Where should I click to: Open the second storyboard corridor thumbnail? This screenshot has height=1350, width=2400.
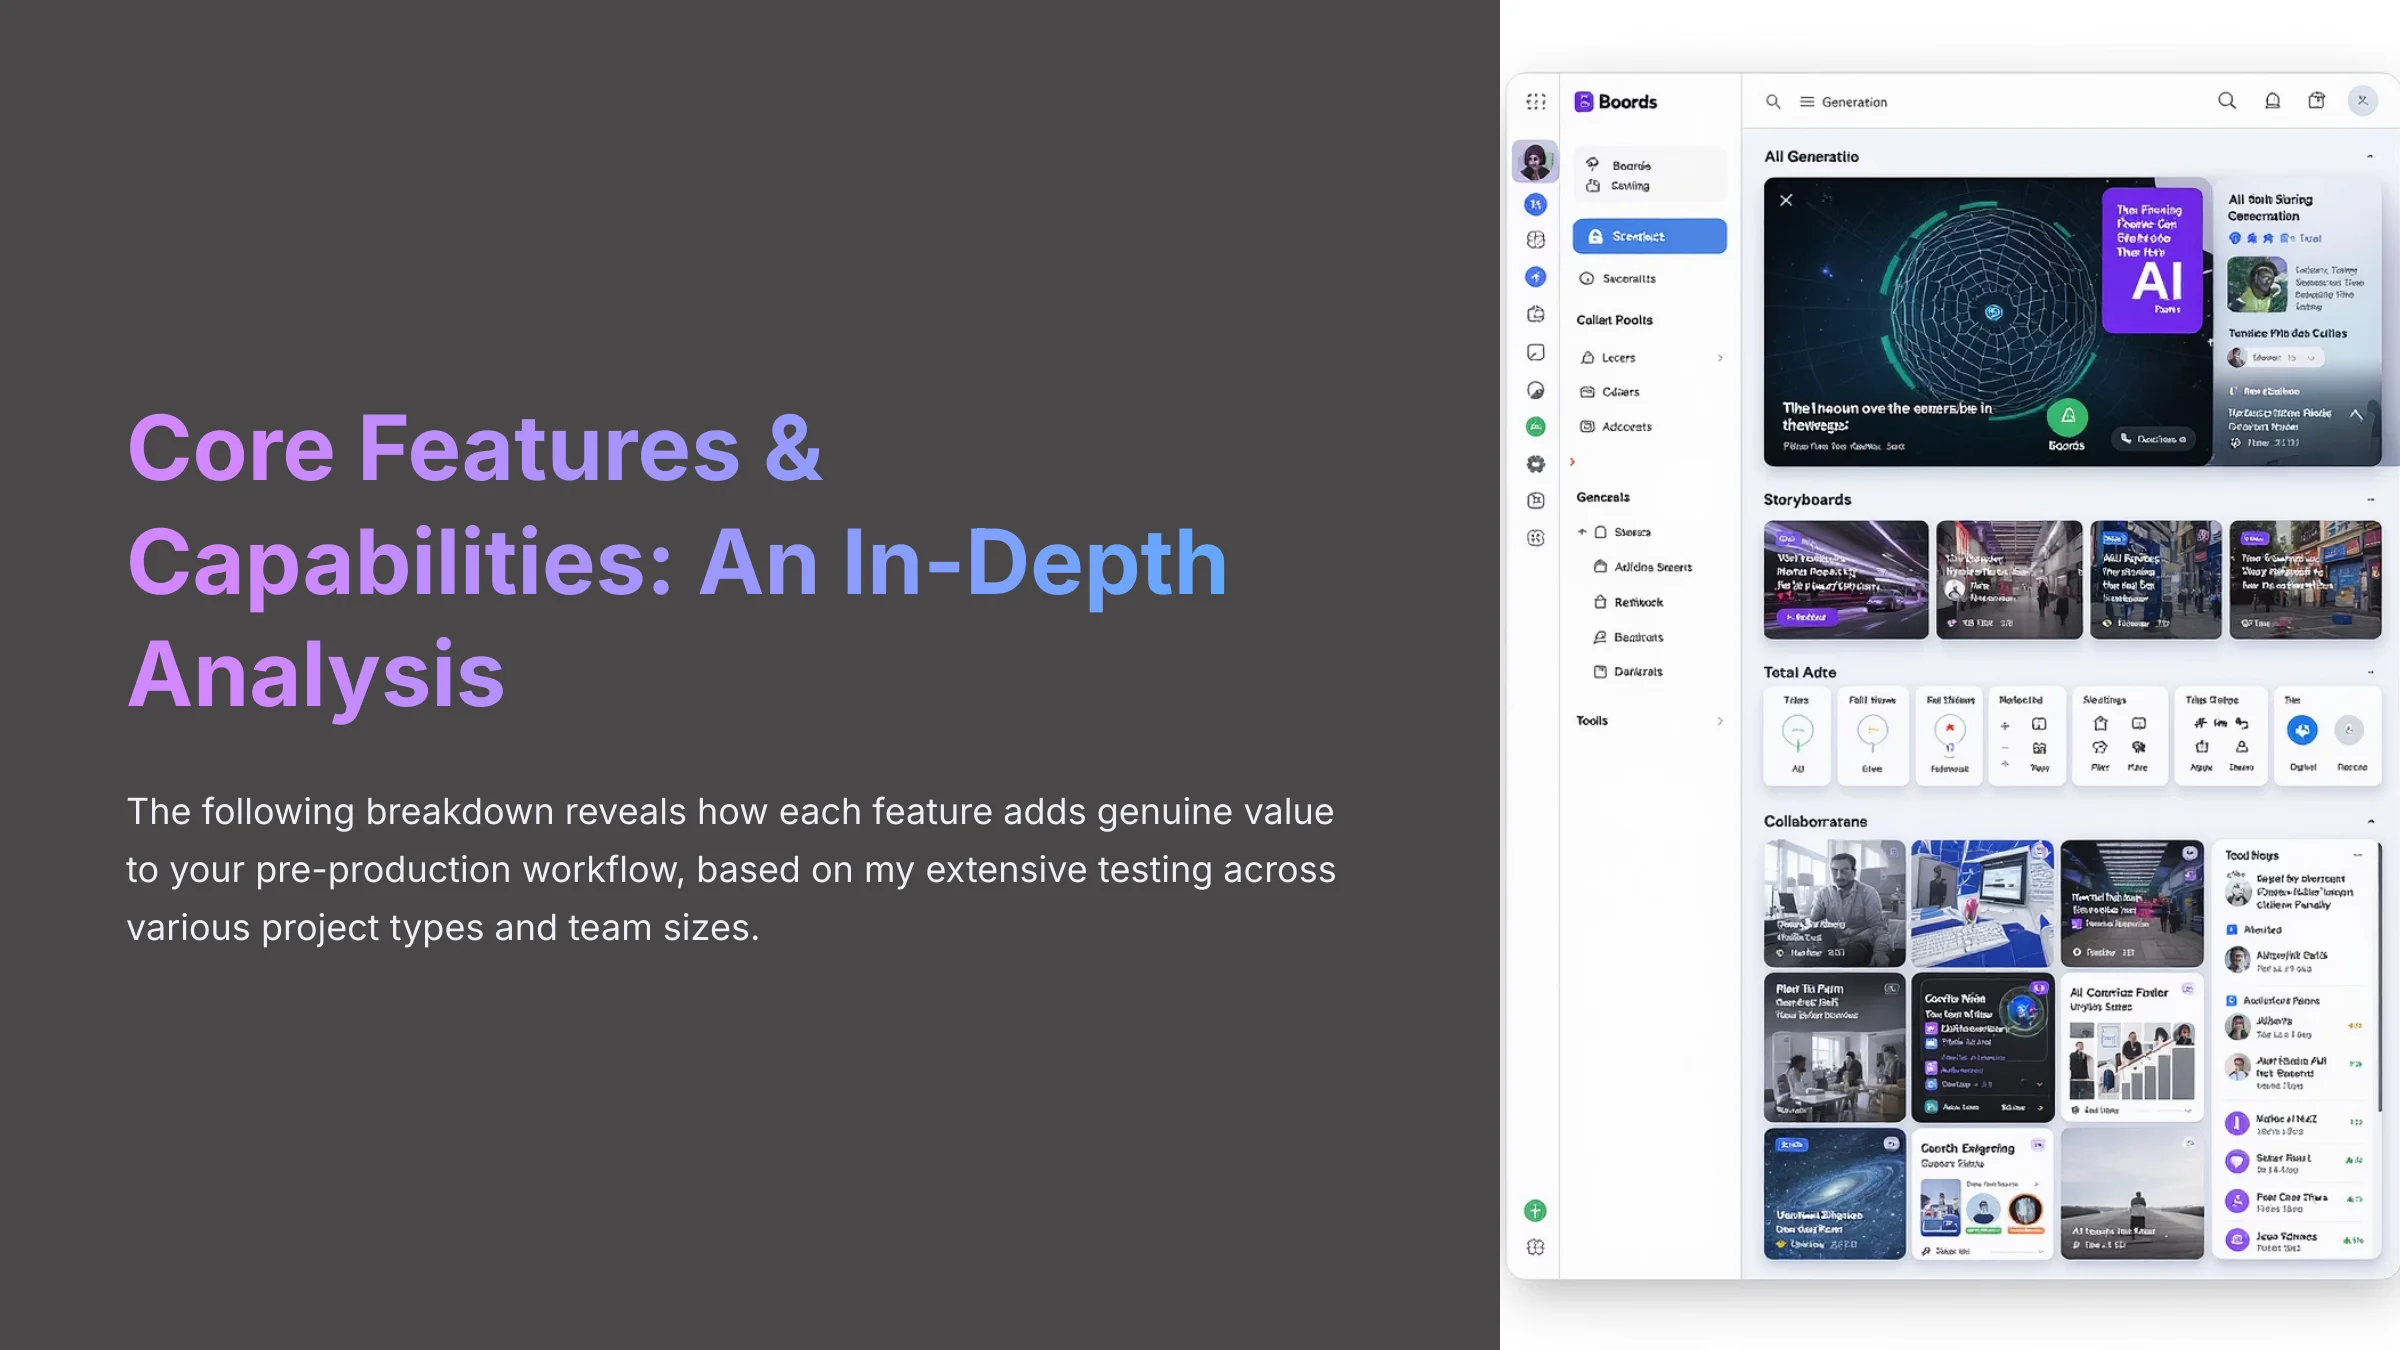(x=2009, y=579)
